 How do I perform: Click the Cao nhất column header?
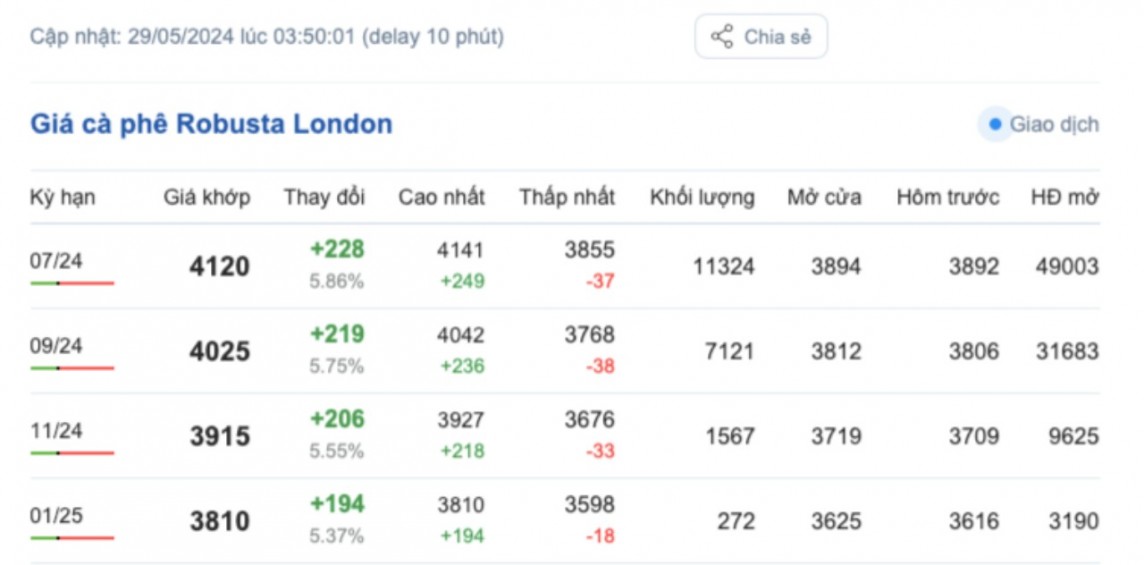441,197
